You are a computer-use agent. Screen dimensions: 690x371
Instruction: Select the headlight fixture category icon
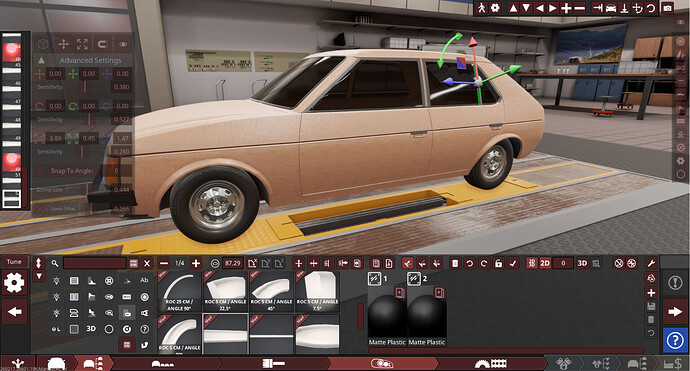coord(56,280)
